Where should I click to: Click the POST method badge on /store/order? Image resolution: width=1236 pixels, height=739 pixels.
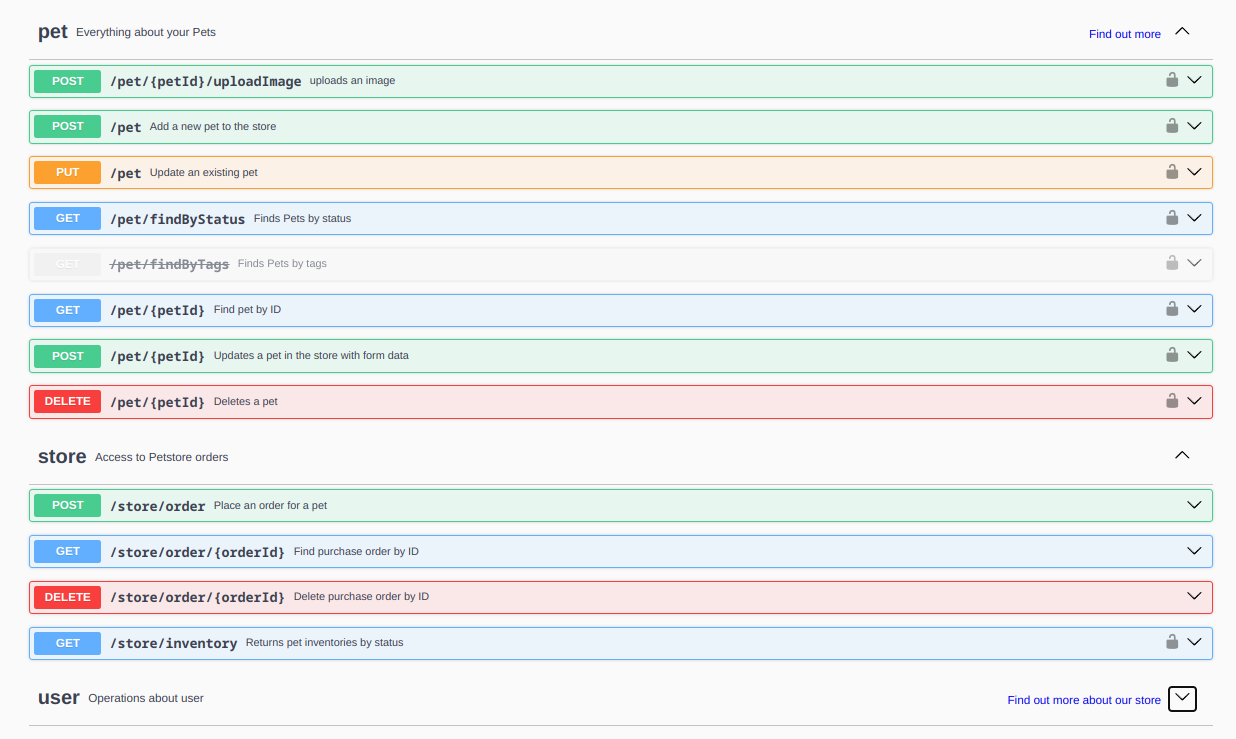67,505
